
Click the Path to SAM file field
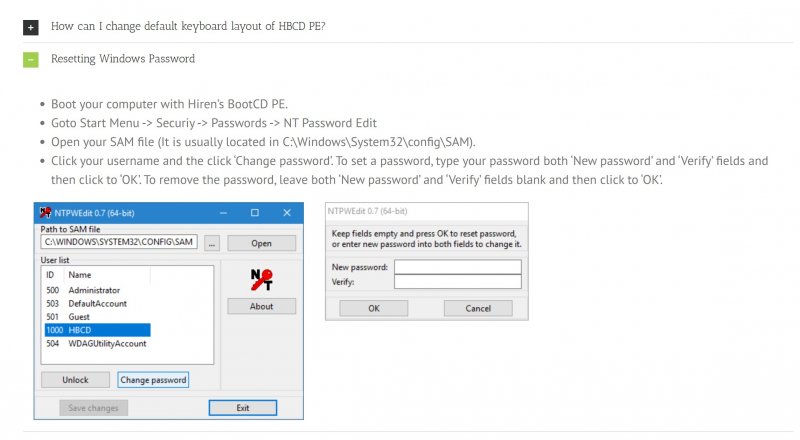(119, 242)
